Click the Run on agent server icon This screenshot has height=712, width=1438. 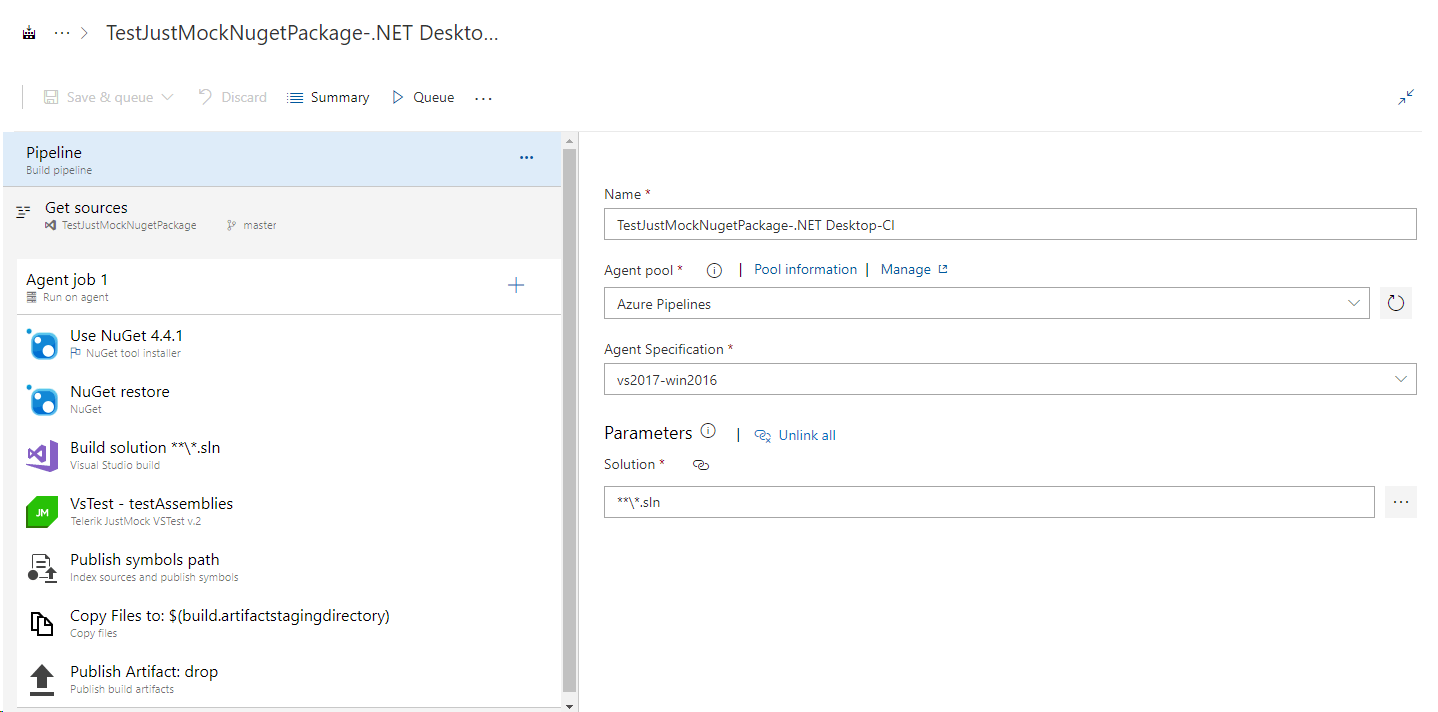click(x=32, y=298)
